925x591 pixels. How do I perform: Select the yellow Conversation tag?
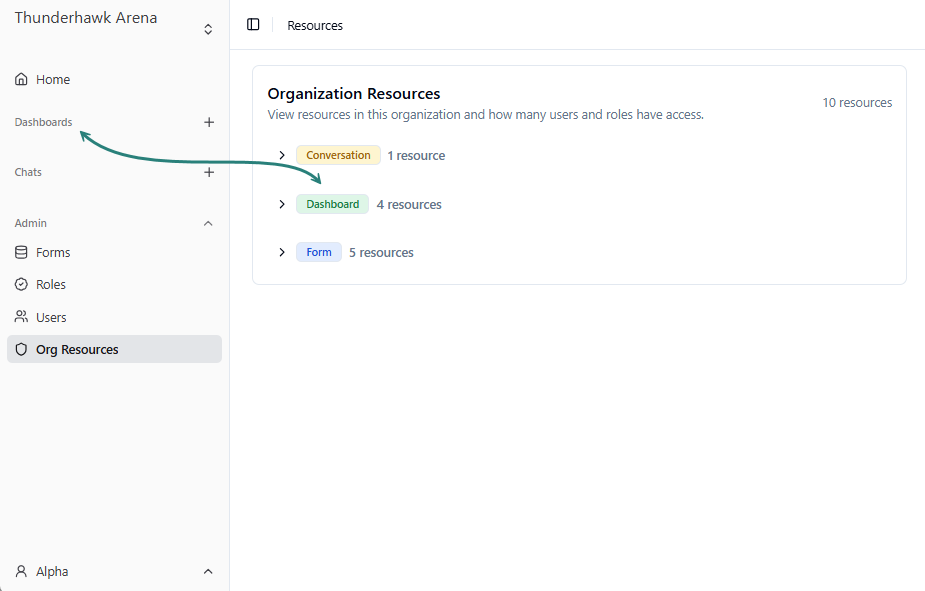[x=338, y=155]
